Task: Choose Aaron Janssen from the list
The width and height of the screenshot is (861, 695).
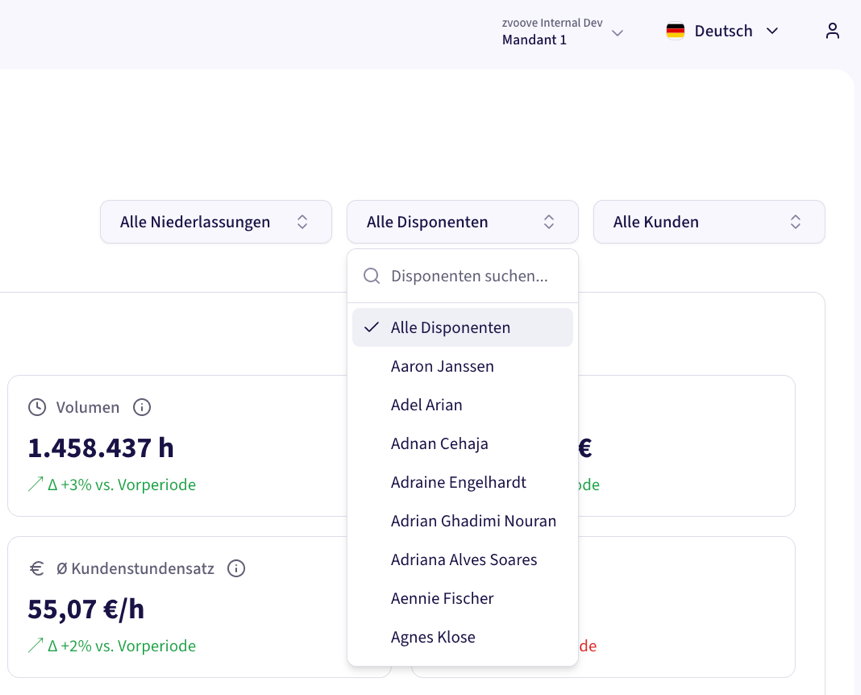Action: click(442, 366)
